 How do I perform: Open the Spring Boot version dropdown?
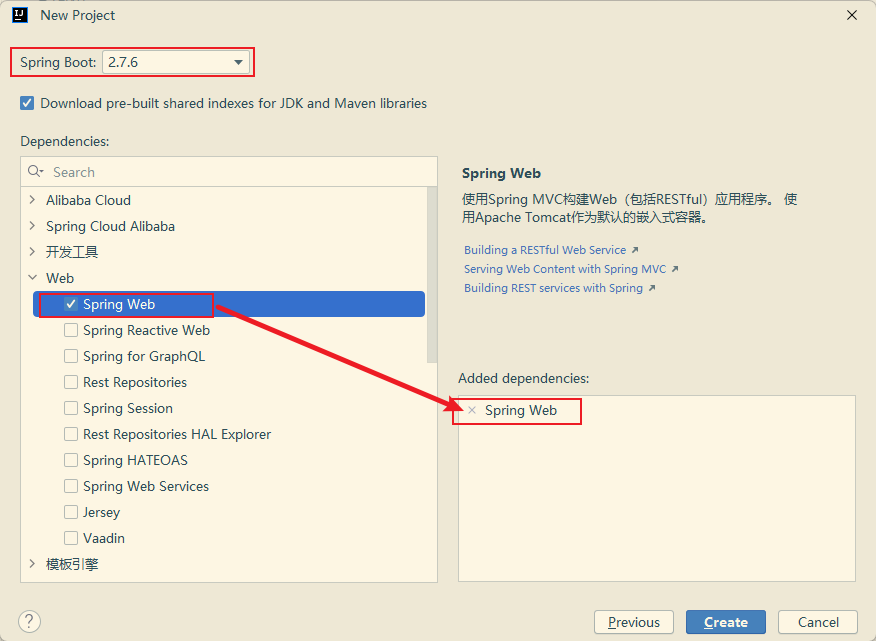175,62
